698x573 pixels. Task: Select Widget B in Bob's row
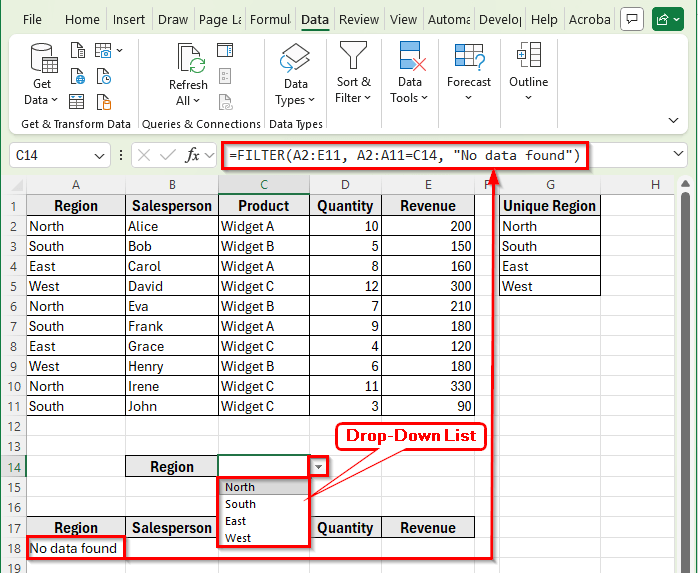(x=264, y=246)
